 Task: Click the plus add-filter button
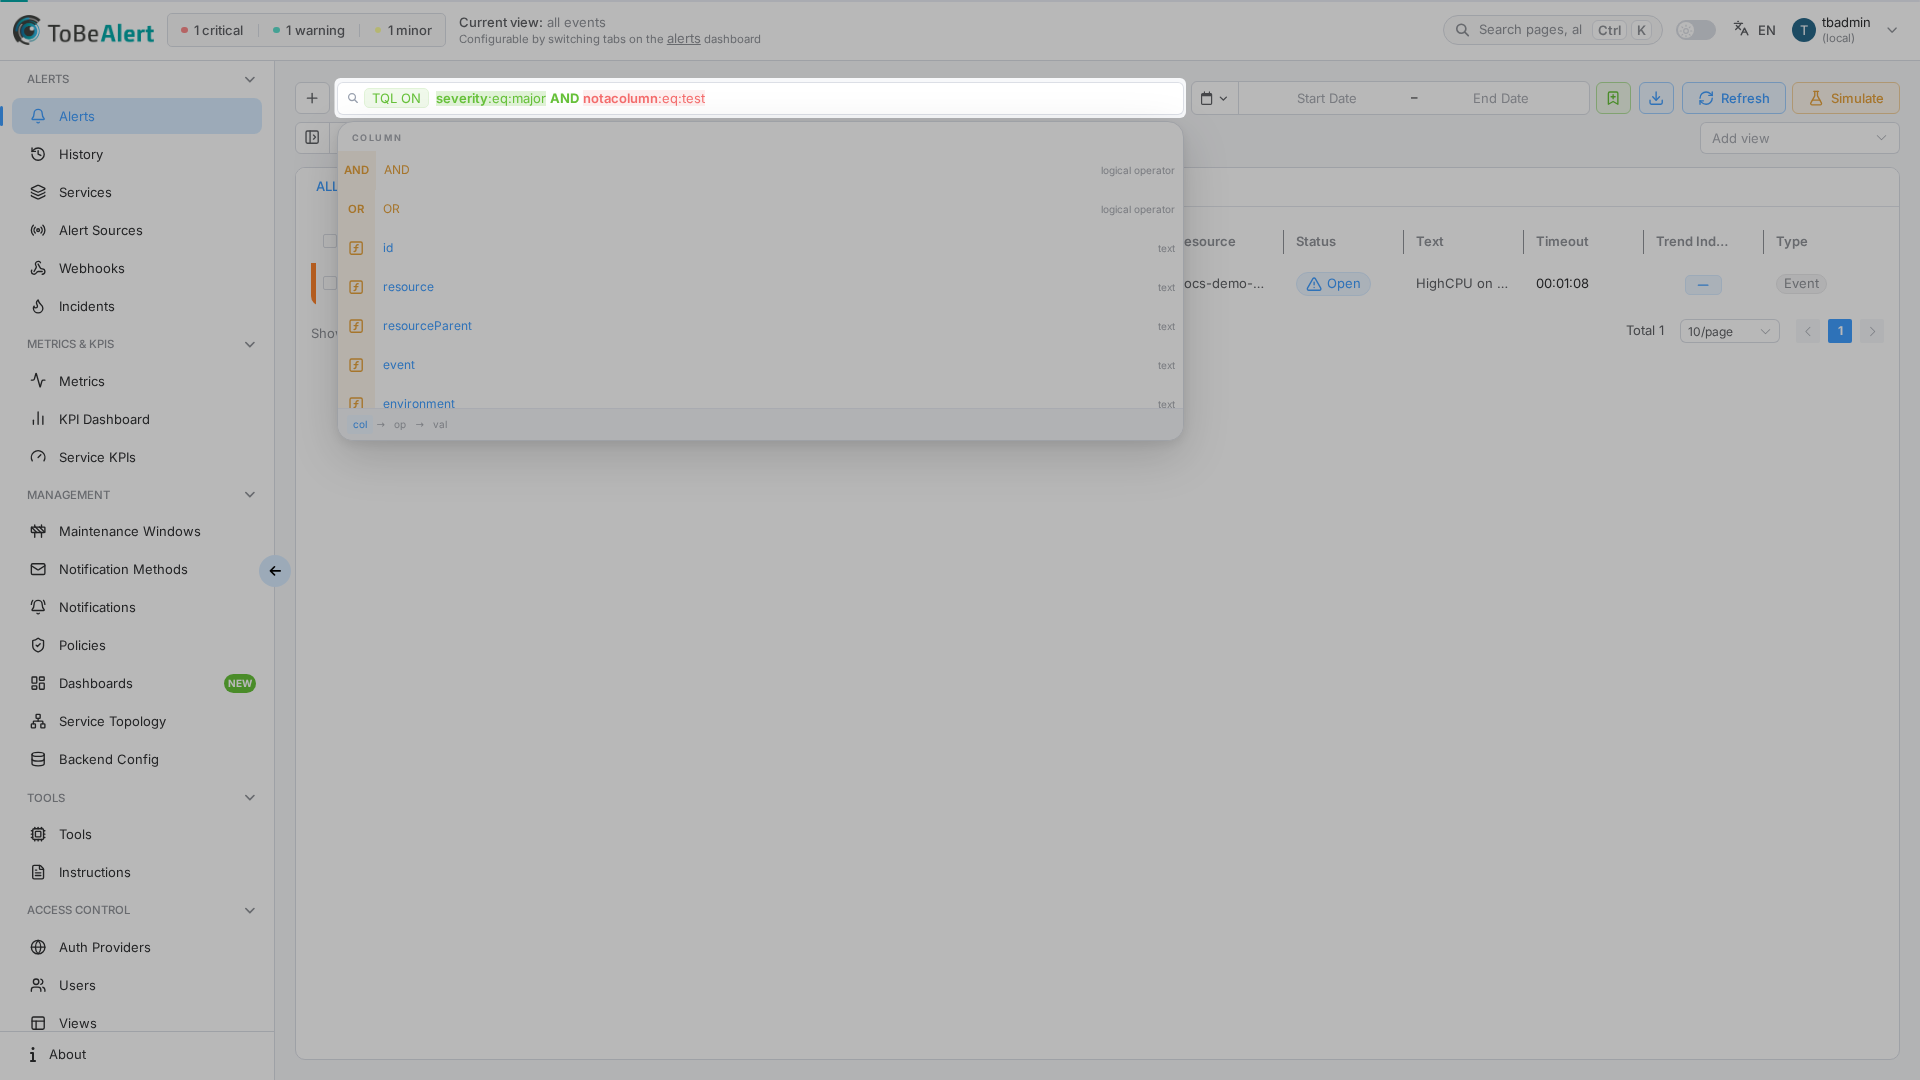[312, 98]
